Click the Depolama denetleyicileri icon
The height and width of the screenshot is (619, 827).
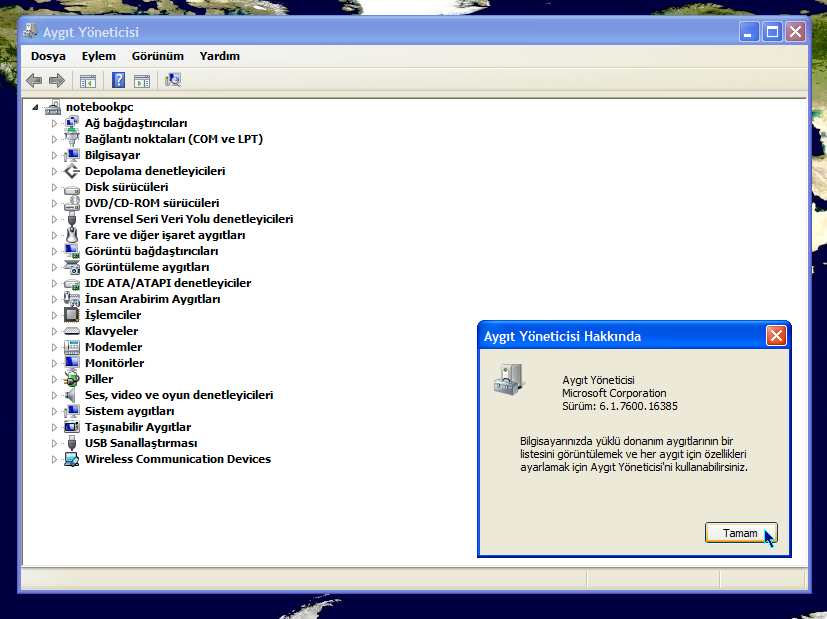pyautogui.click(x=72, y=171)
